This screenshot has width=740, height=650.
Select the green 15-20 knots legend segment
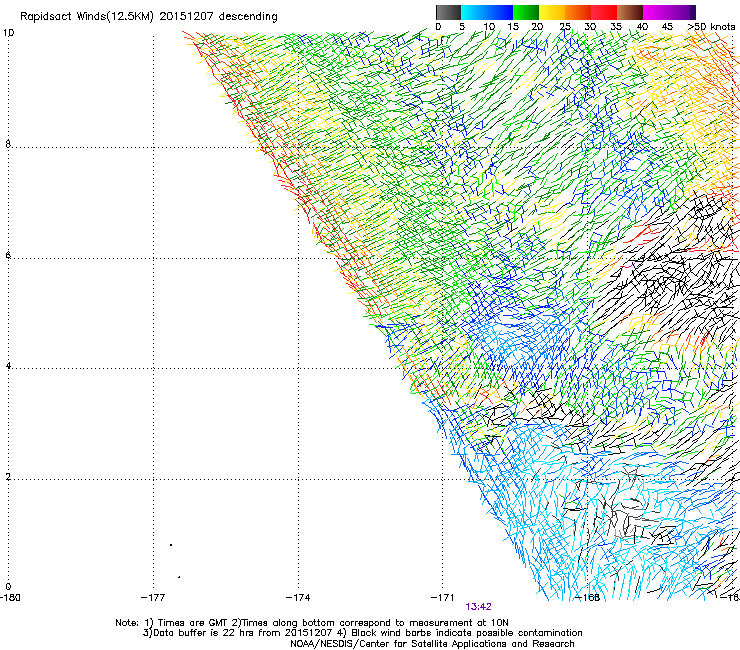(526, 12)
